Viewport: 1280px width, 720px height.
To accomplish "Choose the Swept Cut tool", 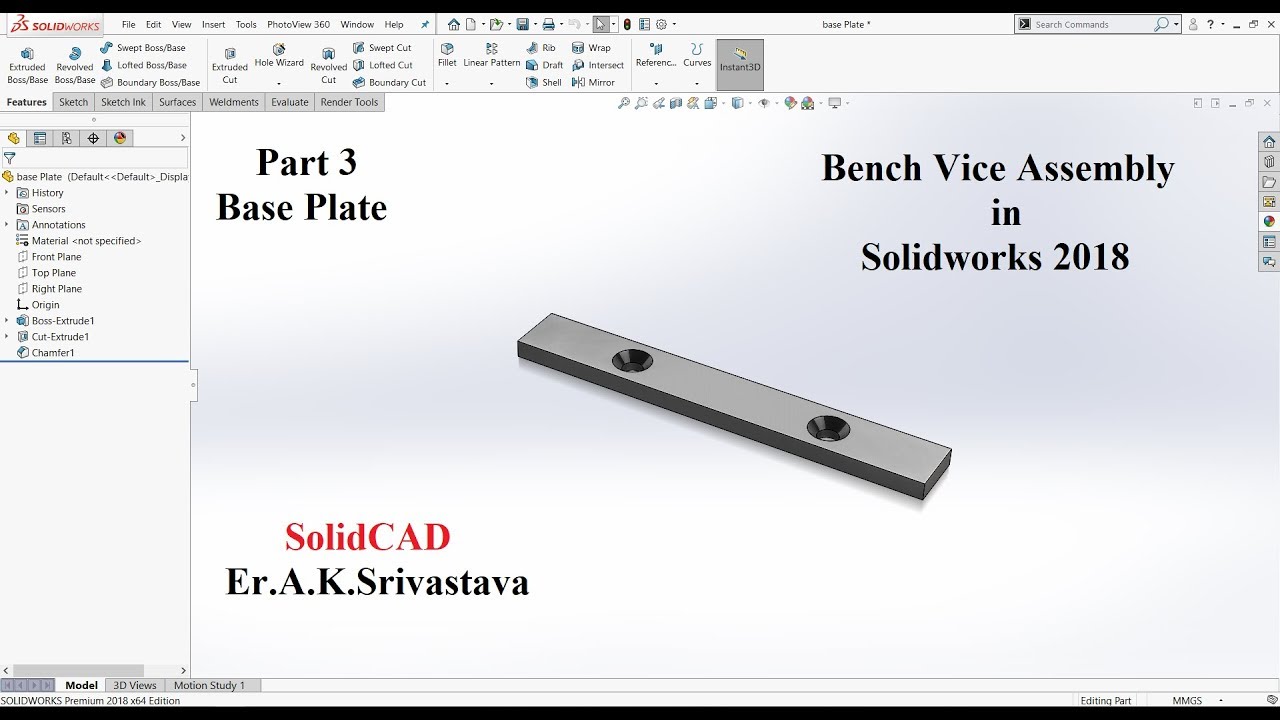I will tap(382, 48).
